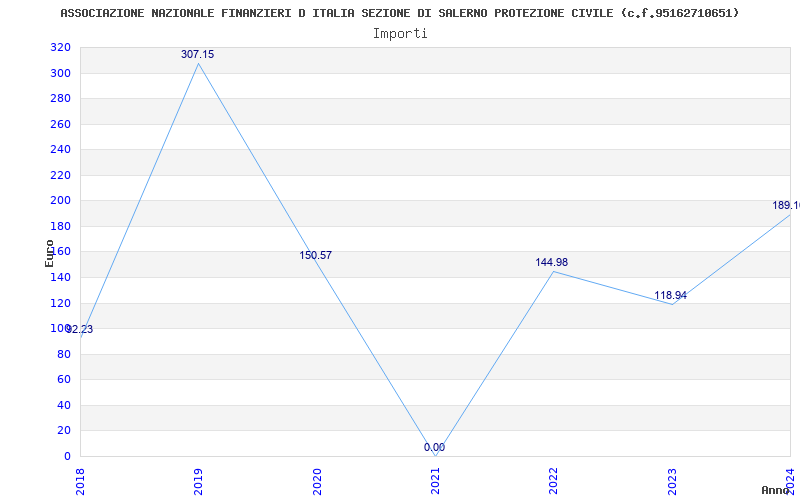Click the 40 y-axis tick label
Image resolution: width=800 pixels, height=500 pixels.
pyautogui.click(x=64, y=405)
